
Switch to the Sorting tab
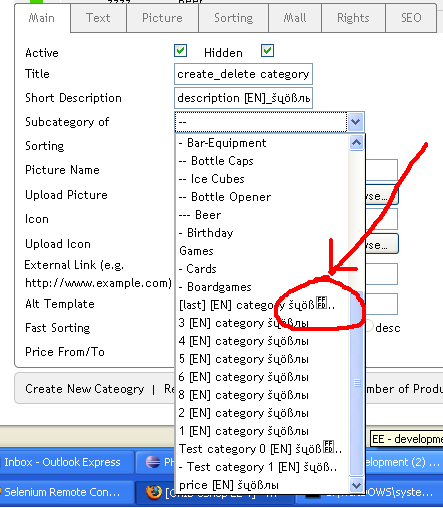[233, 18]
